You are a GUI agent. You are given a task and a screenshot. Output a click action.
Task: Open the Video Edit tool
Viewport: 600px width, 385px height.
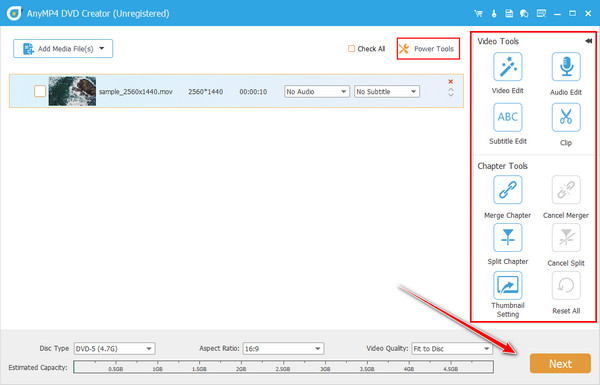click(507, 67)
